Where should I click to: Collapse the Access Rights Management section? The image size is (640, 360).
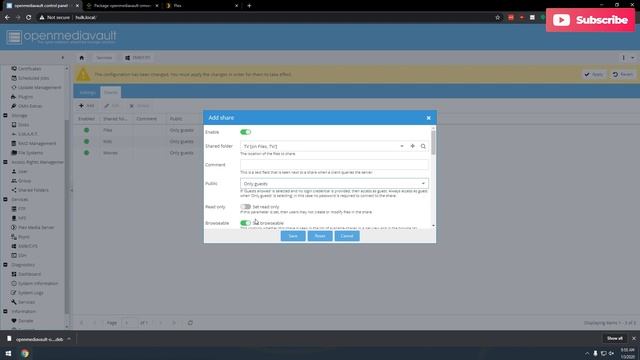[5, 162]
